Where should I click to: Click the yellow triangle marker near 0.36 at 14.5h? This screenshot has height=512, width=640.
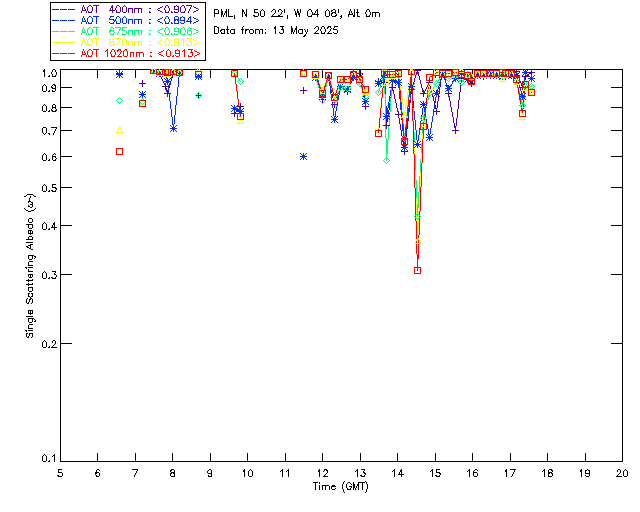(x=417, y=242)
